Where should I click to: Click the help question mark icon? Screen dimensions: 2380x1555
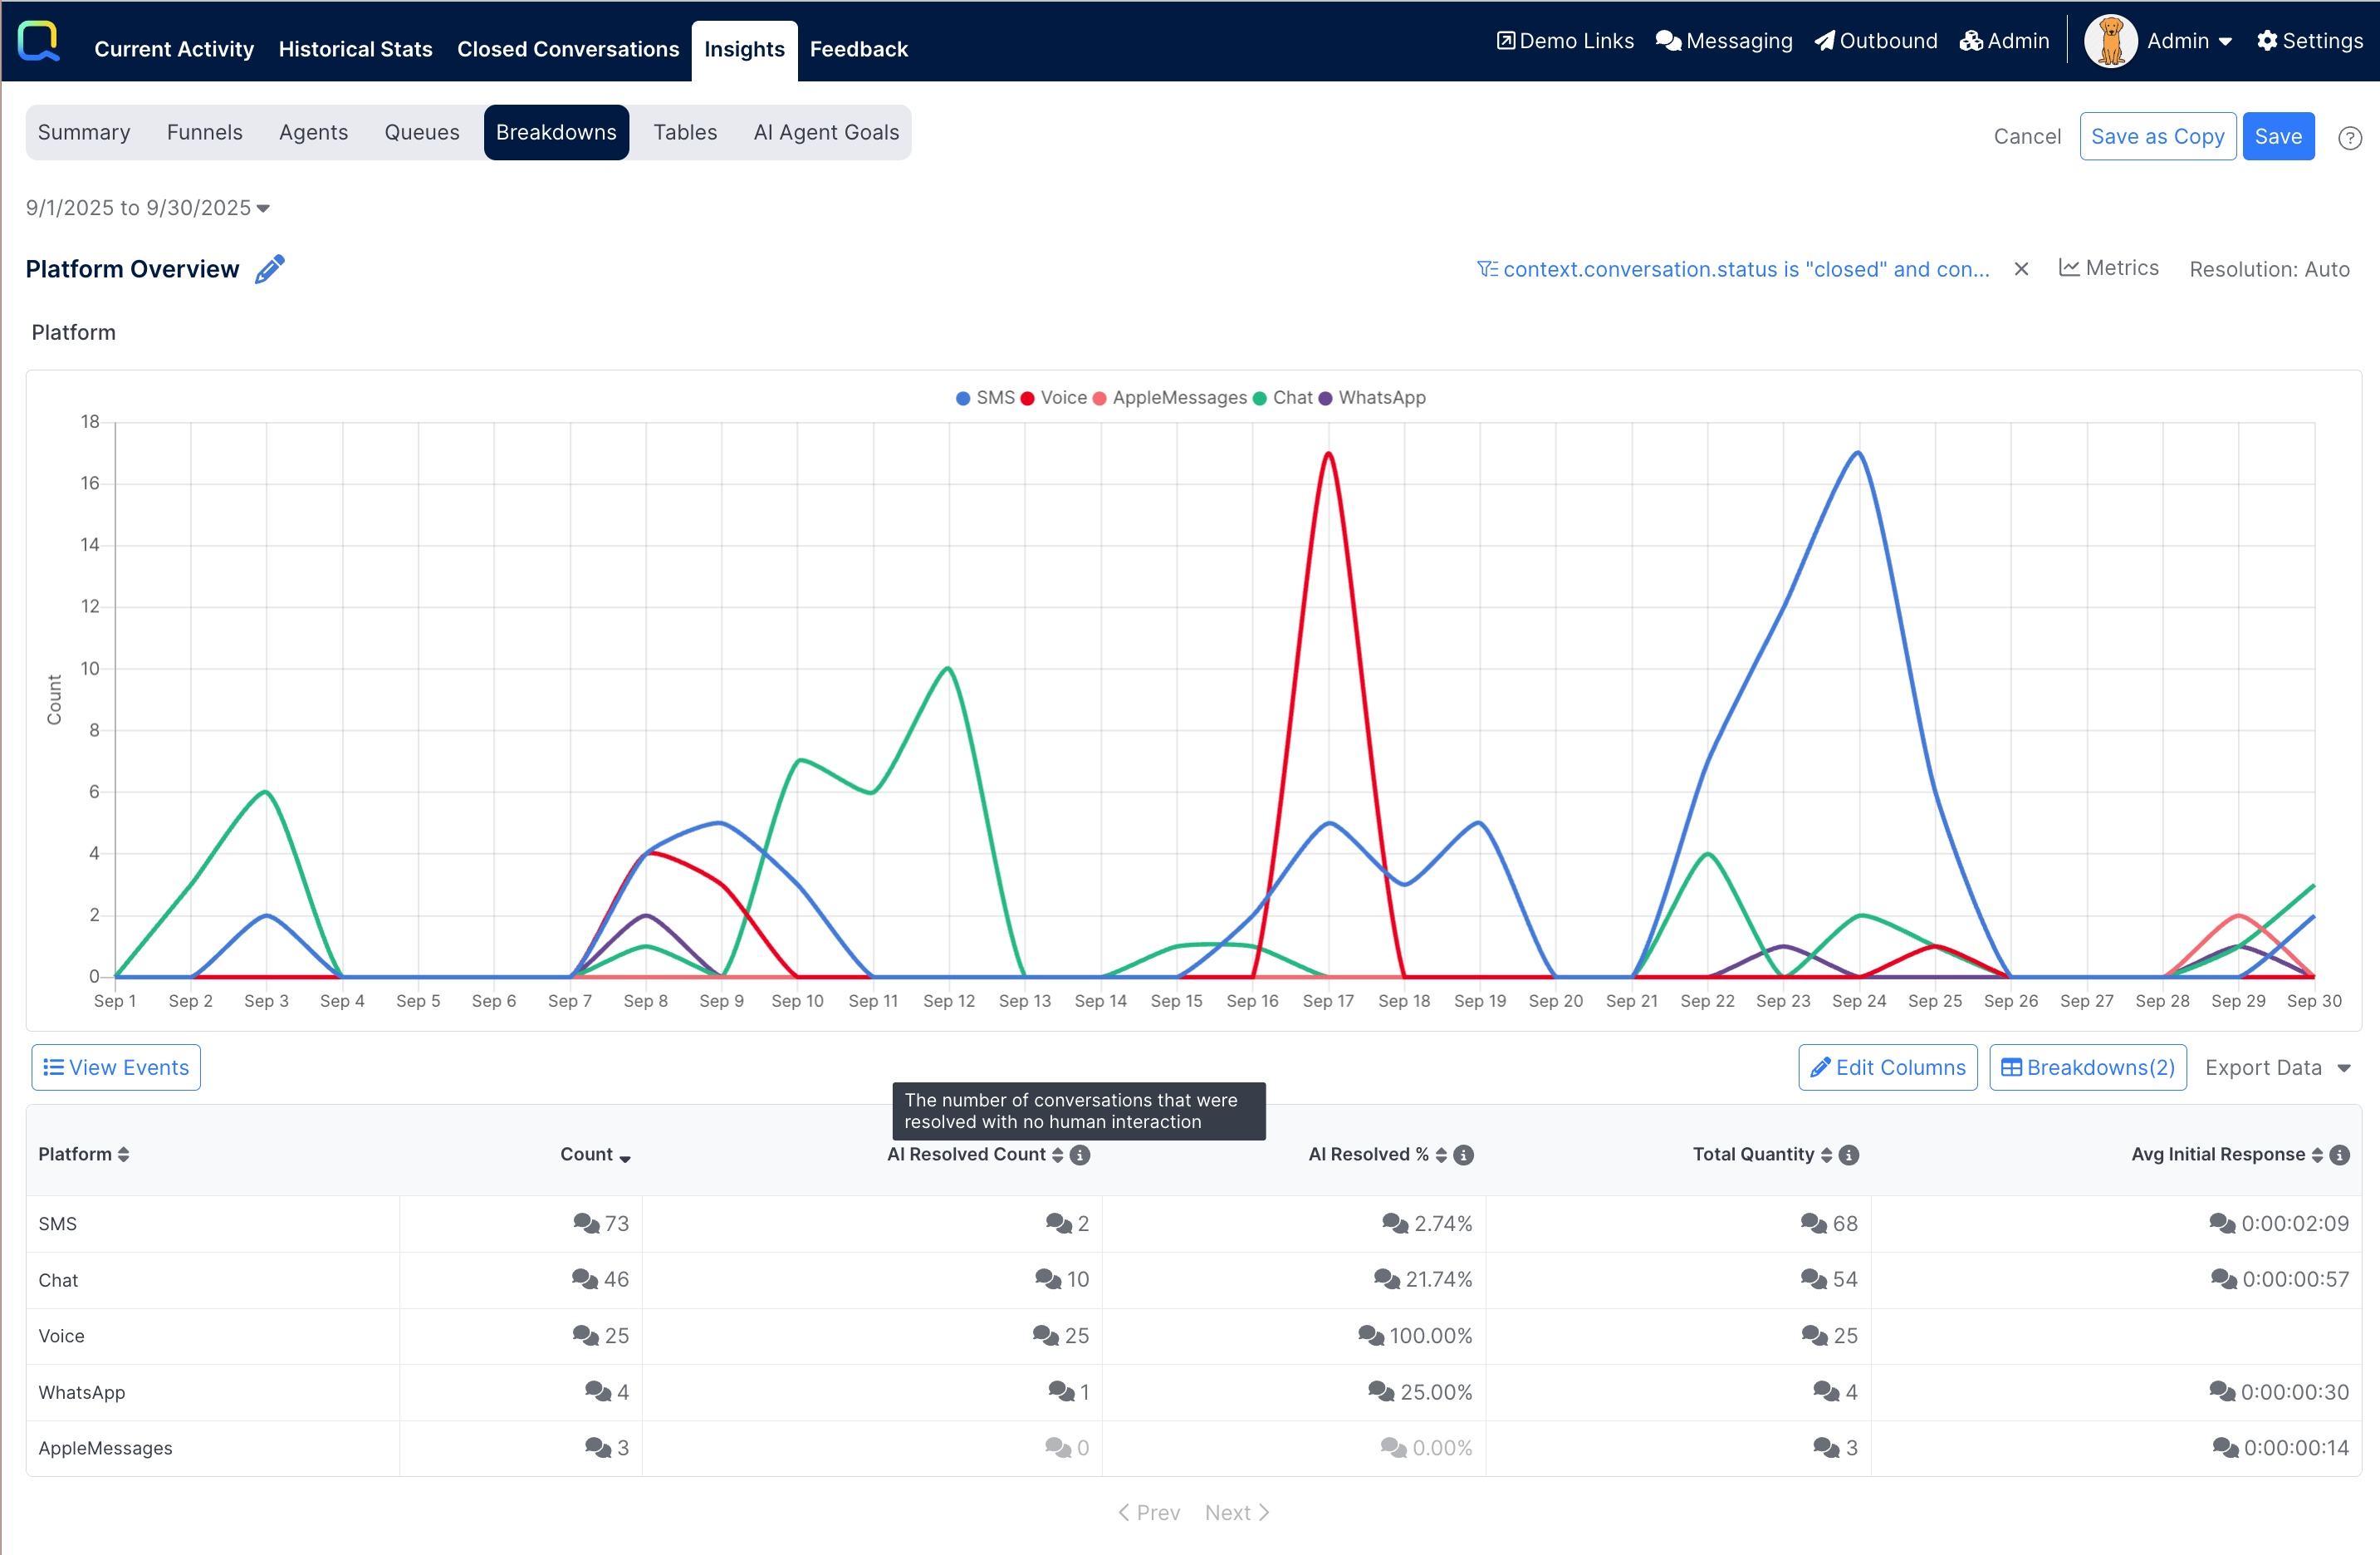pos(2350,138)
